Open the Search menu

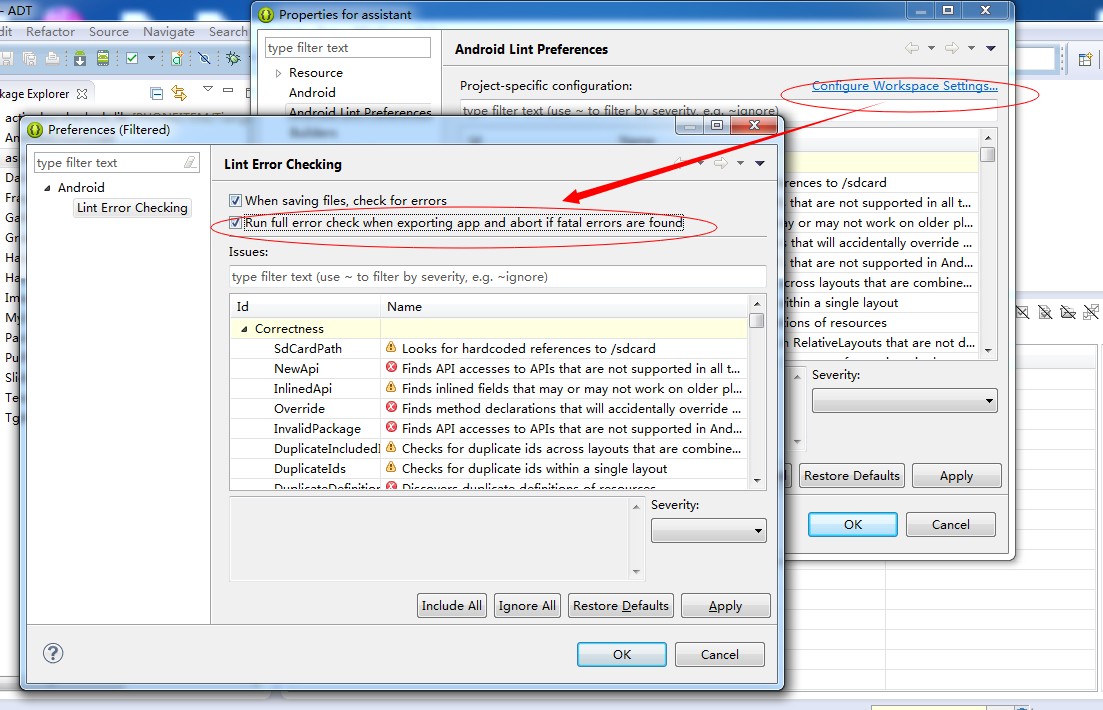[228, 32]
